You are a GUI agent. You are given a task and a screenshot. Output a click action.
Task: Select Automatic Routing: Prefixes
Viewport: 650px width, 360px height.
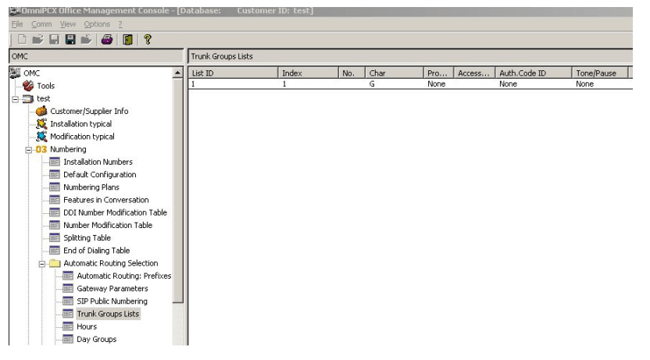pyautogui.click(x=124, y=276)
